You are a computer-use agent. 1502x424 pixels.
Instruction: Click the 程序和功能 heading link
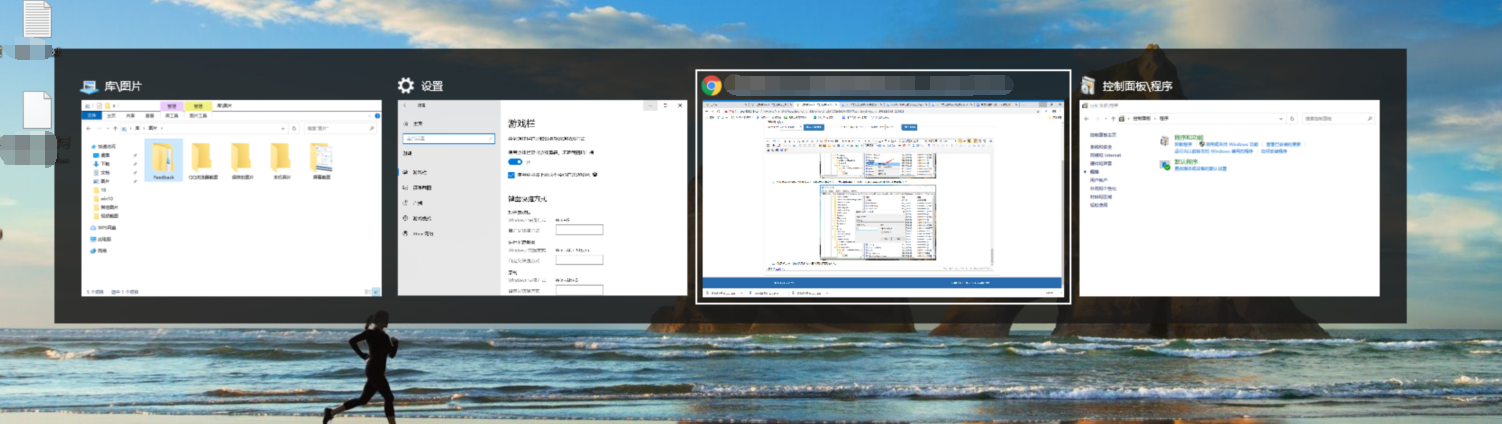click(1188, 137)
